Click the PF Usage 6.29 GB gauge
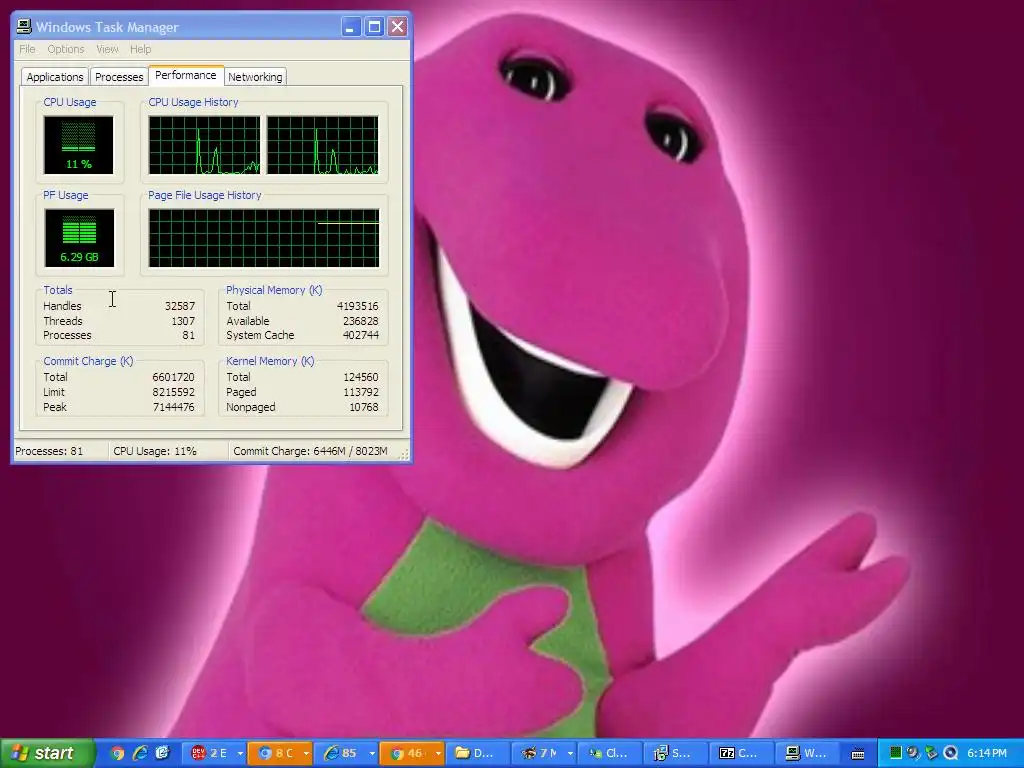The height and width of the screenshot is (768, 1024). tap(79, 238)
